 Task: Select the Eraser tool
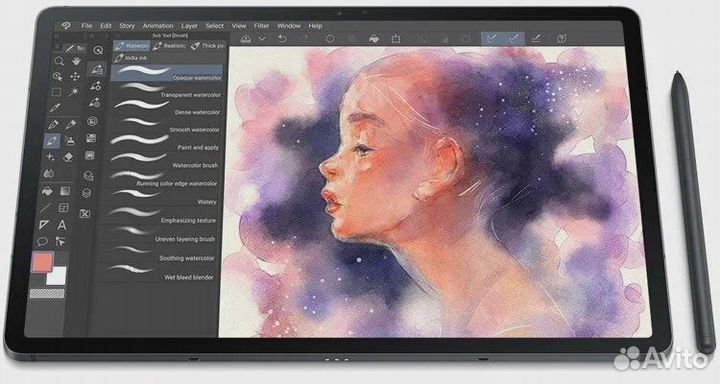(x=68, y=157)
